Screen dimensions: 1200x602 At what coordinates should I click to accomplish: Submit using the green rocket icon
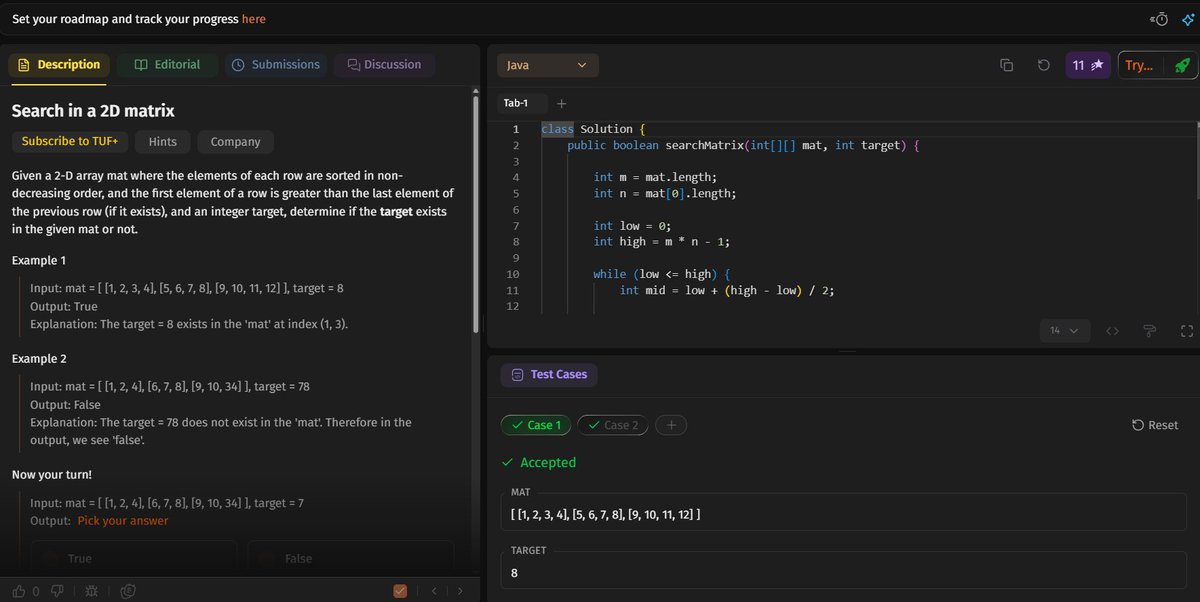(1181, 65)
